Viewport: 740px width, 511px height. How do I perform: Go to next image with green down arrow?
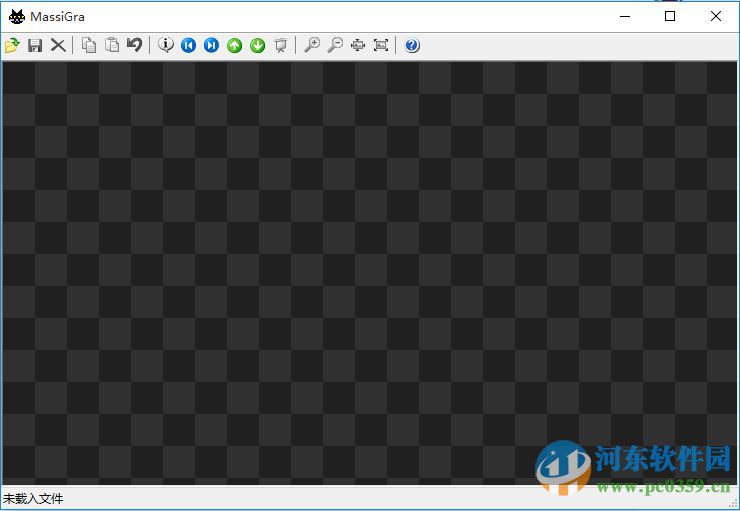pos(258,45)
